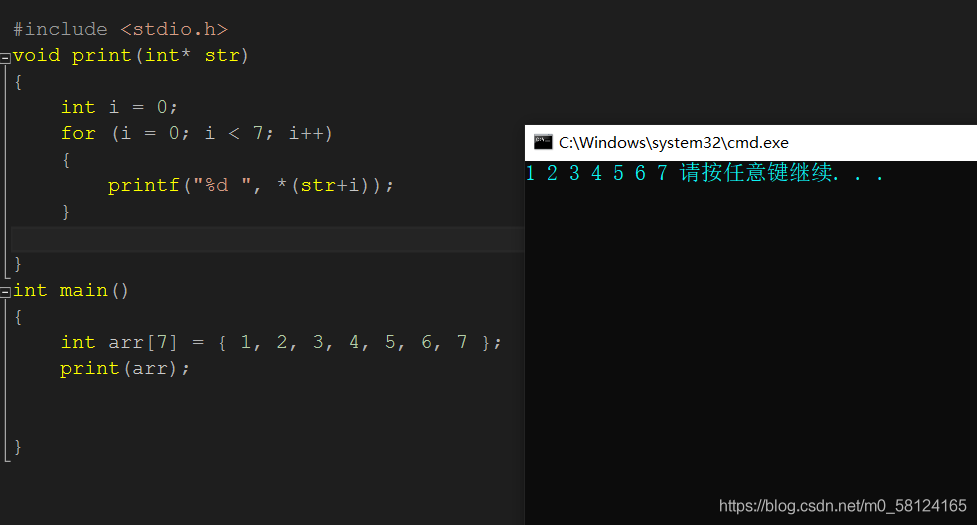Click 'void print(int* str)' function signature

[131, 55]
